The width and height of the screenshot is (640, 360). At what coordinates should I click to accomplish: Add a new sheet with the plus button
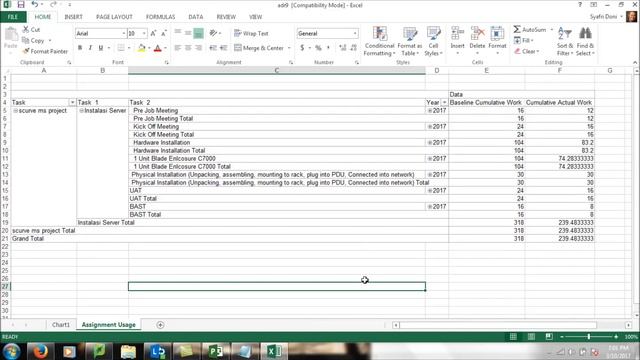160,325
